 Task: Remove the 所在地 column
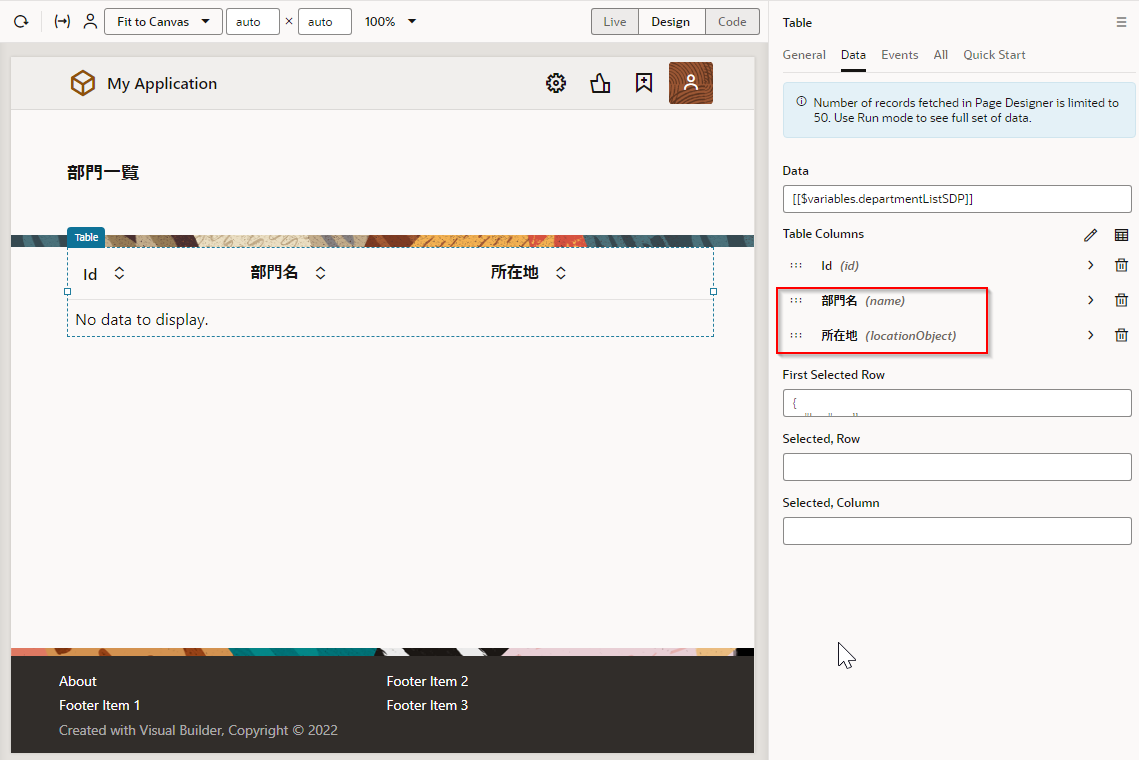(x=1121, y=335)
